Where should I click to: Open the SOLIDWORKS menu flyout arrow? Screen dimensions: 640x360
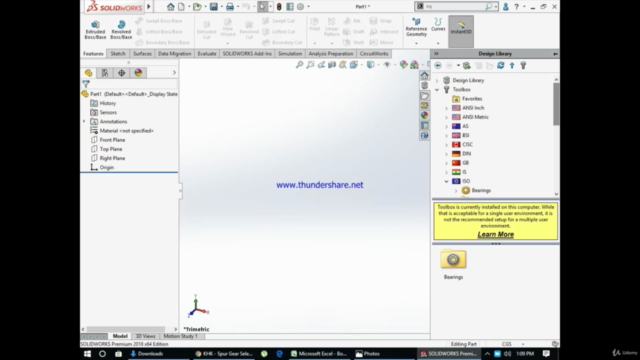[x=149, y=7]
